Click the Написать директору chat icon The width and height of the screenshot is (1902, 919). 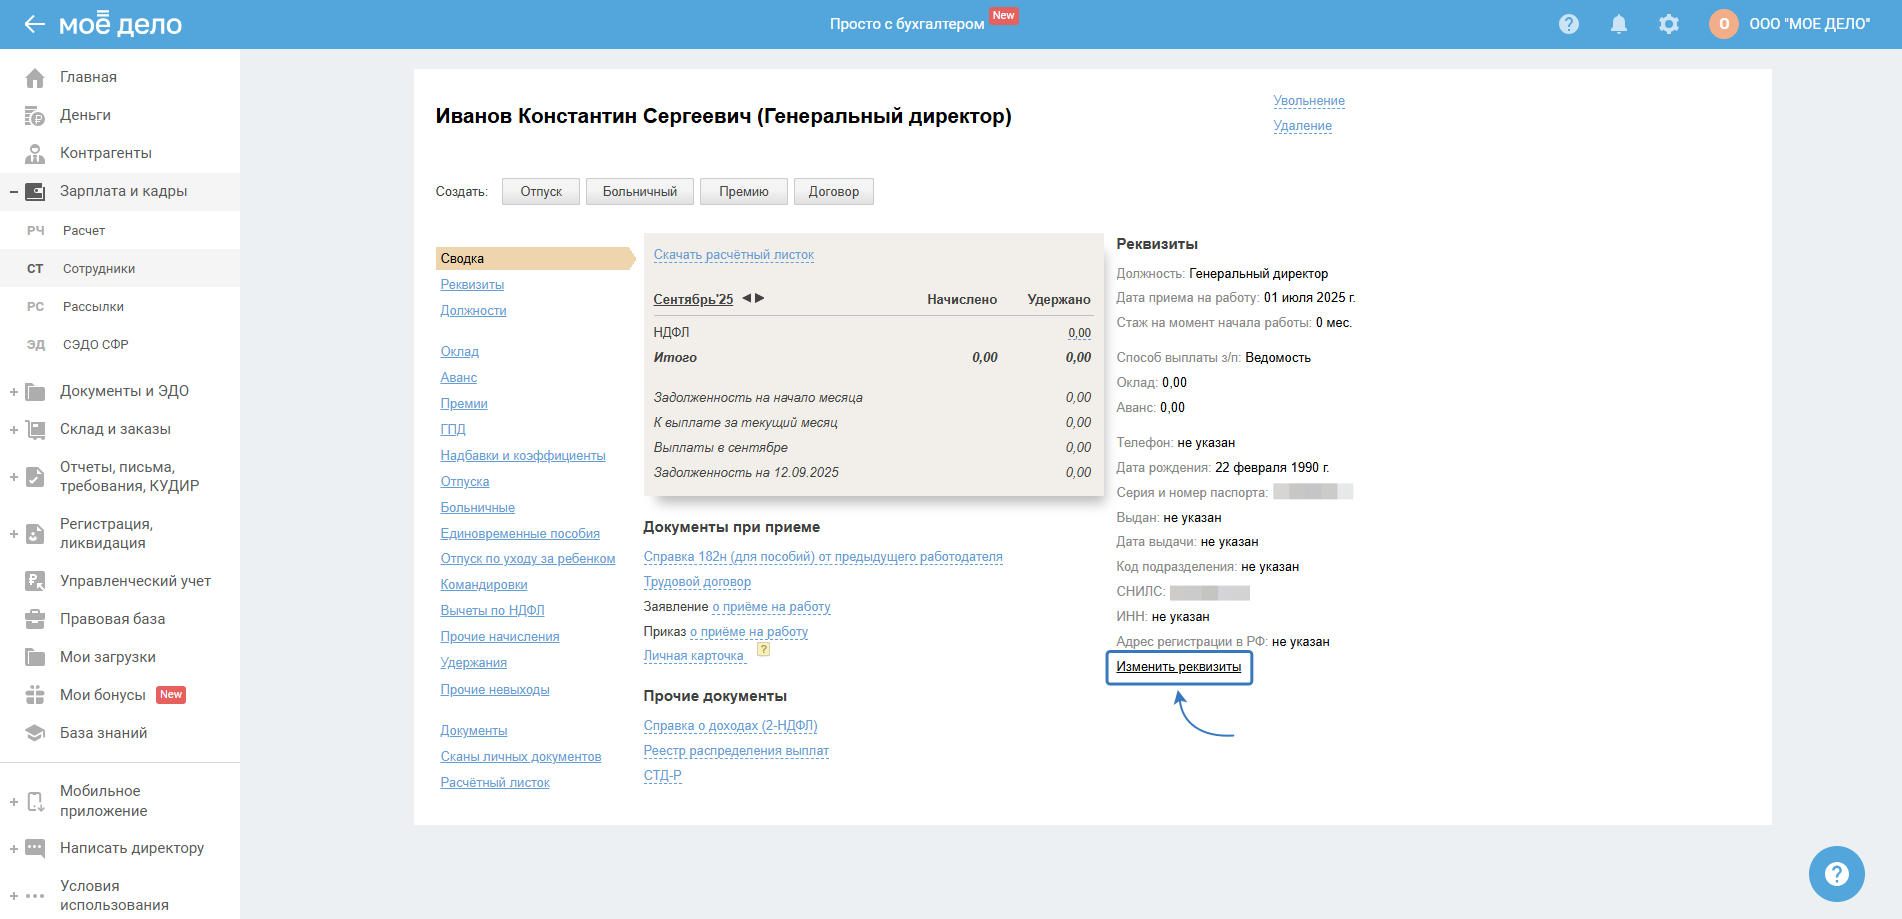point(35,848)
